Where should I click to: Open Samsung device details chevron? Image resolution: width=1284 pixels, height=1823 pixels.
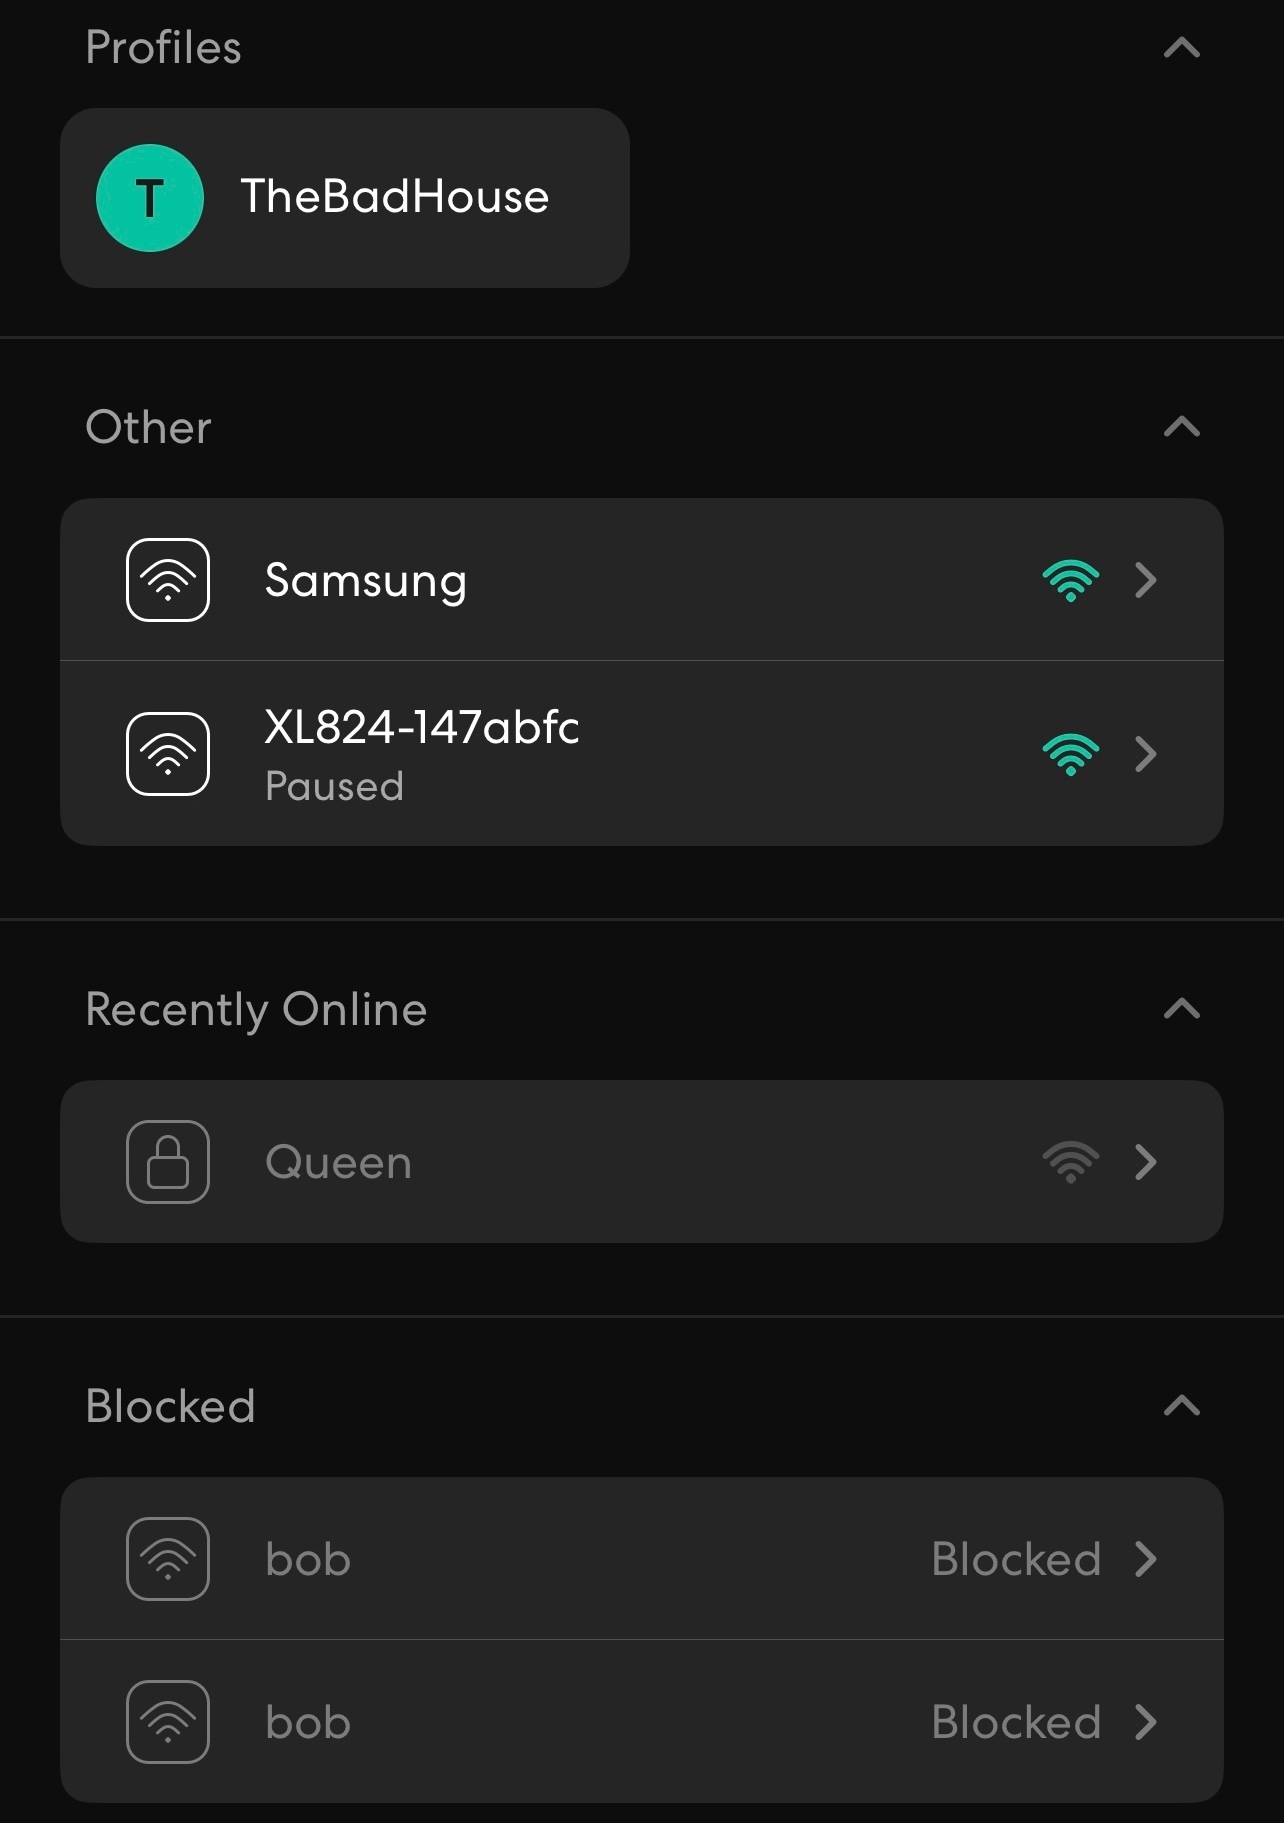[1146, 580]
